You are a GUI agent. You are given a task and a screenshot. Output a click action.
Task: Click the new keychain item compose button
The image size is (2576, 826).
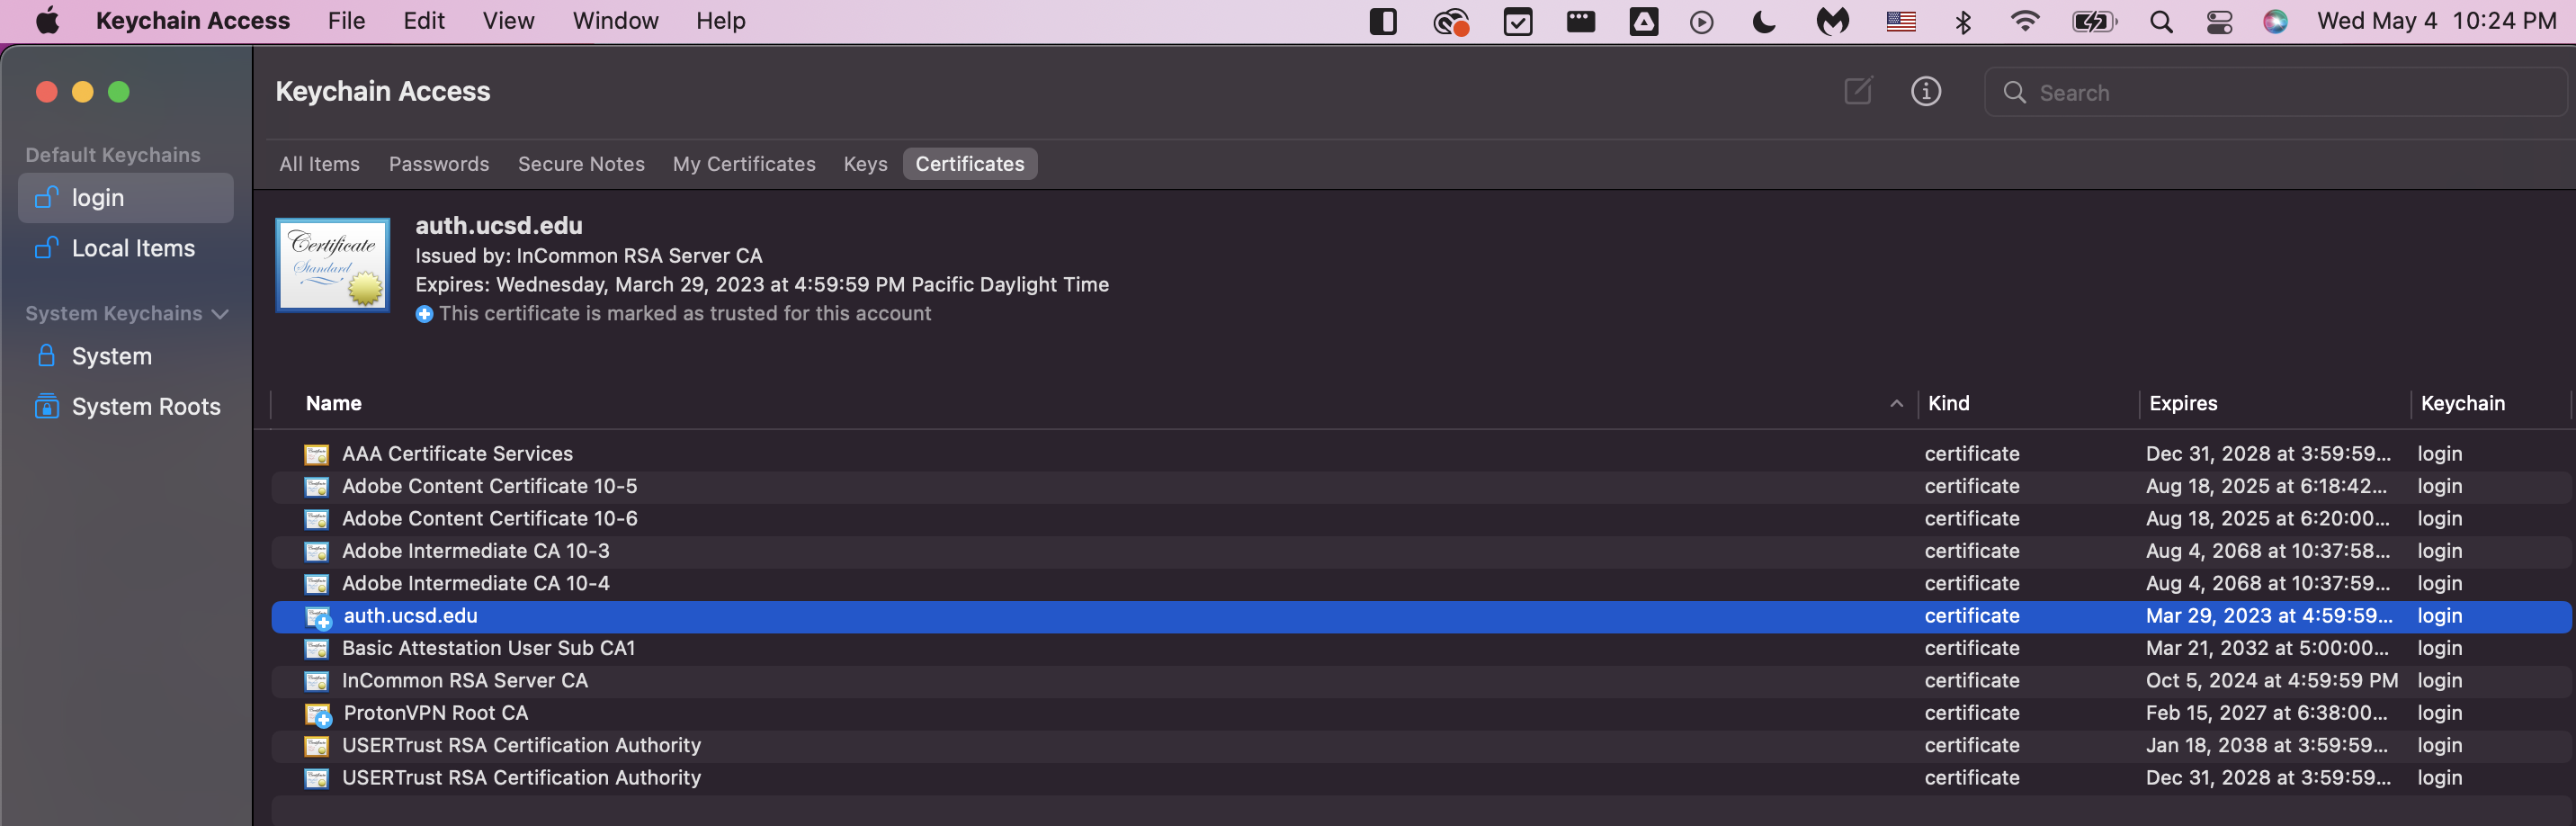1857,91
